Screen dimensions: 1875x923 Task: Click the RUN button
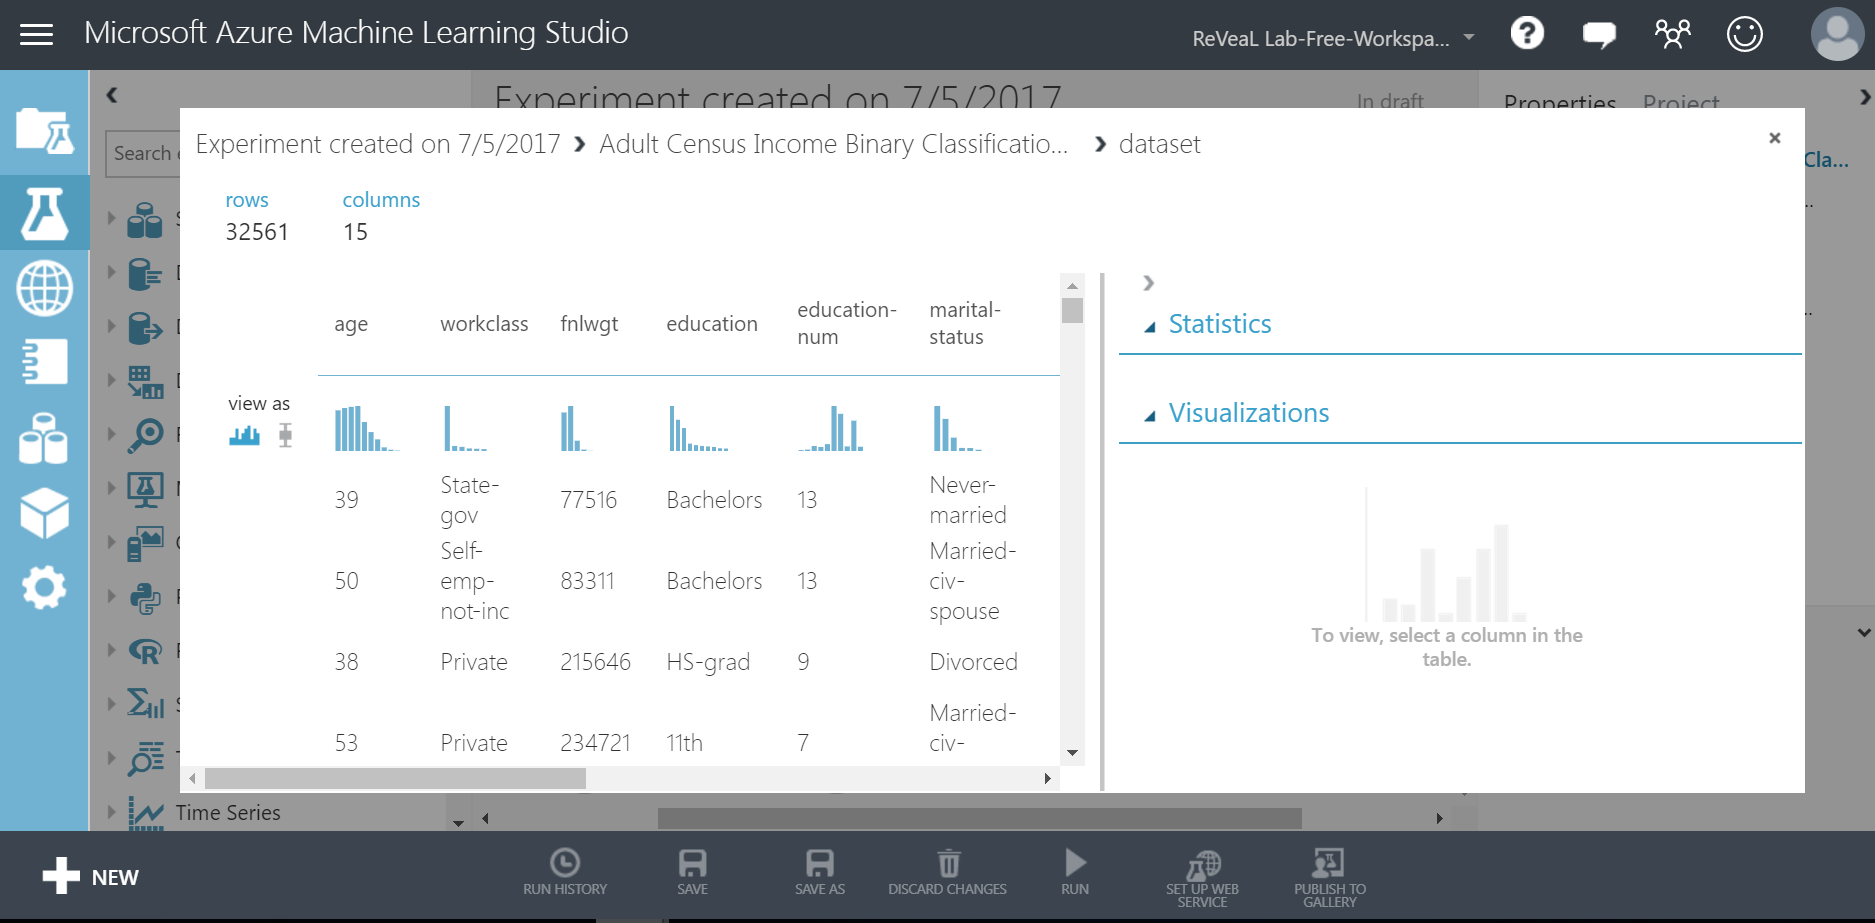(x=1075, y=873)
